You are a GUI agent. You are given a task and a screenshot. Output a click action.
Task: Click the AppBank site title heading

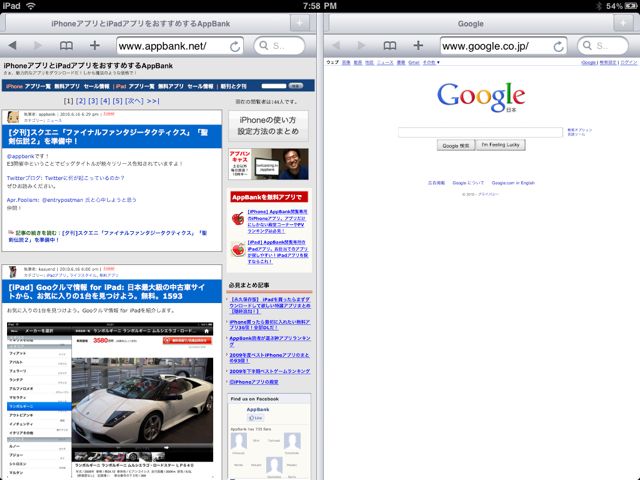tap(88, 65)
